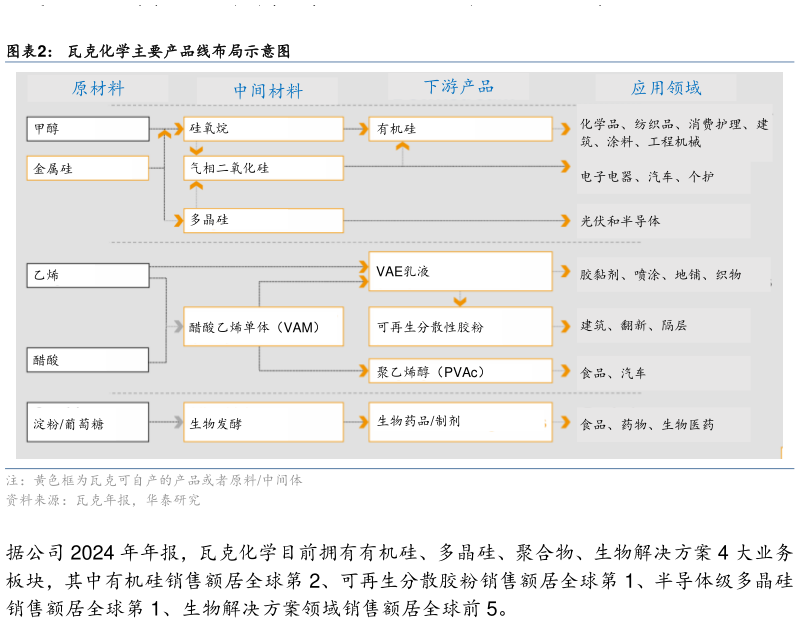This screenshot has height=623, width=800.
Task: Click the 食品、药物、生物医药 text
Action: pyautogui.click(x=647, y=424)
